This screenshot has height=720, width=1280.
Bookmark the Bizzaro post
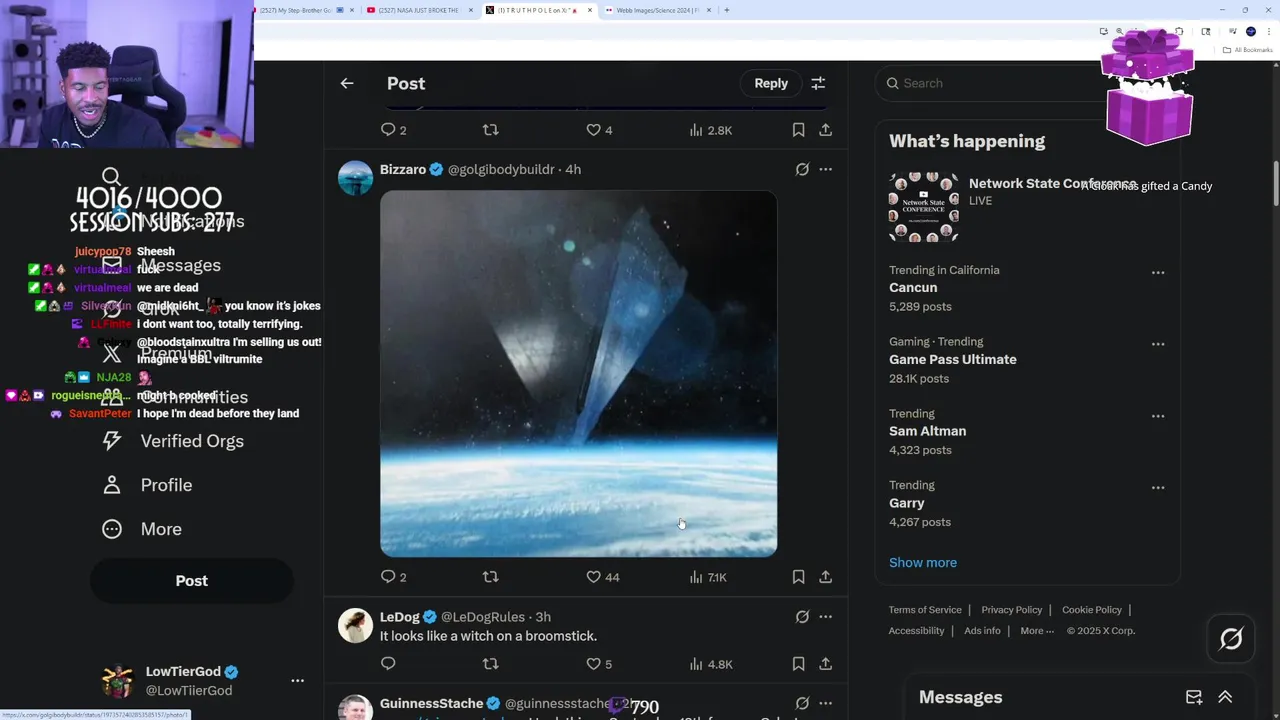(798, 577)
